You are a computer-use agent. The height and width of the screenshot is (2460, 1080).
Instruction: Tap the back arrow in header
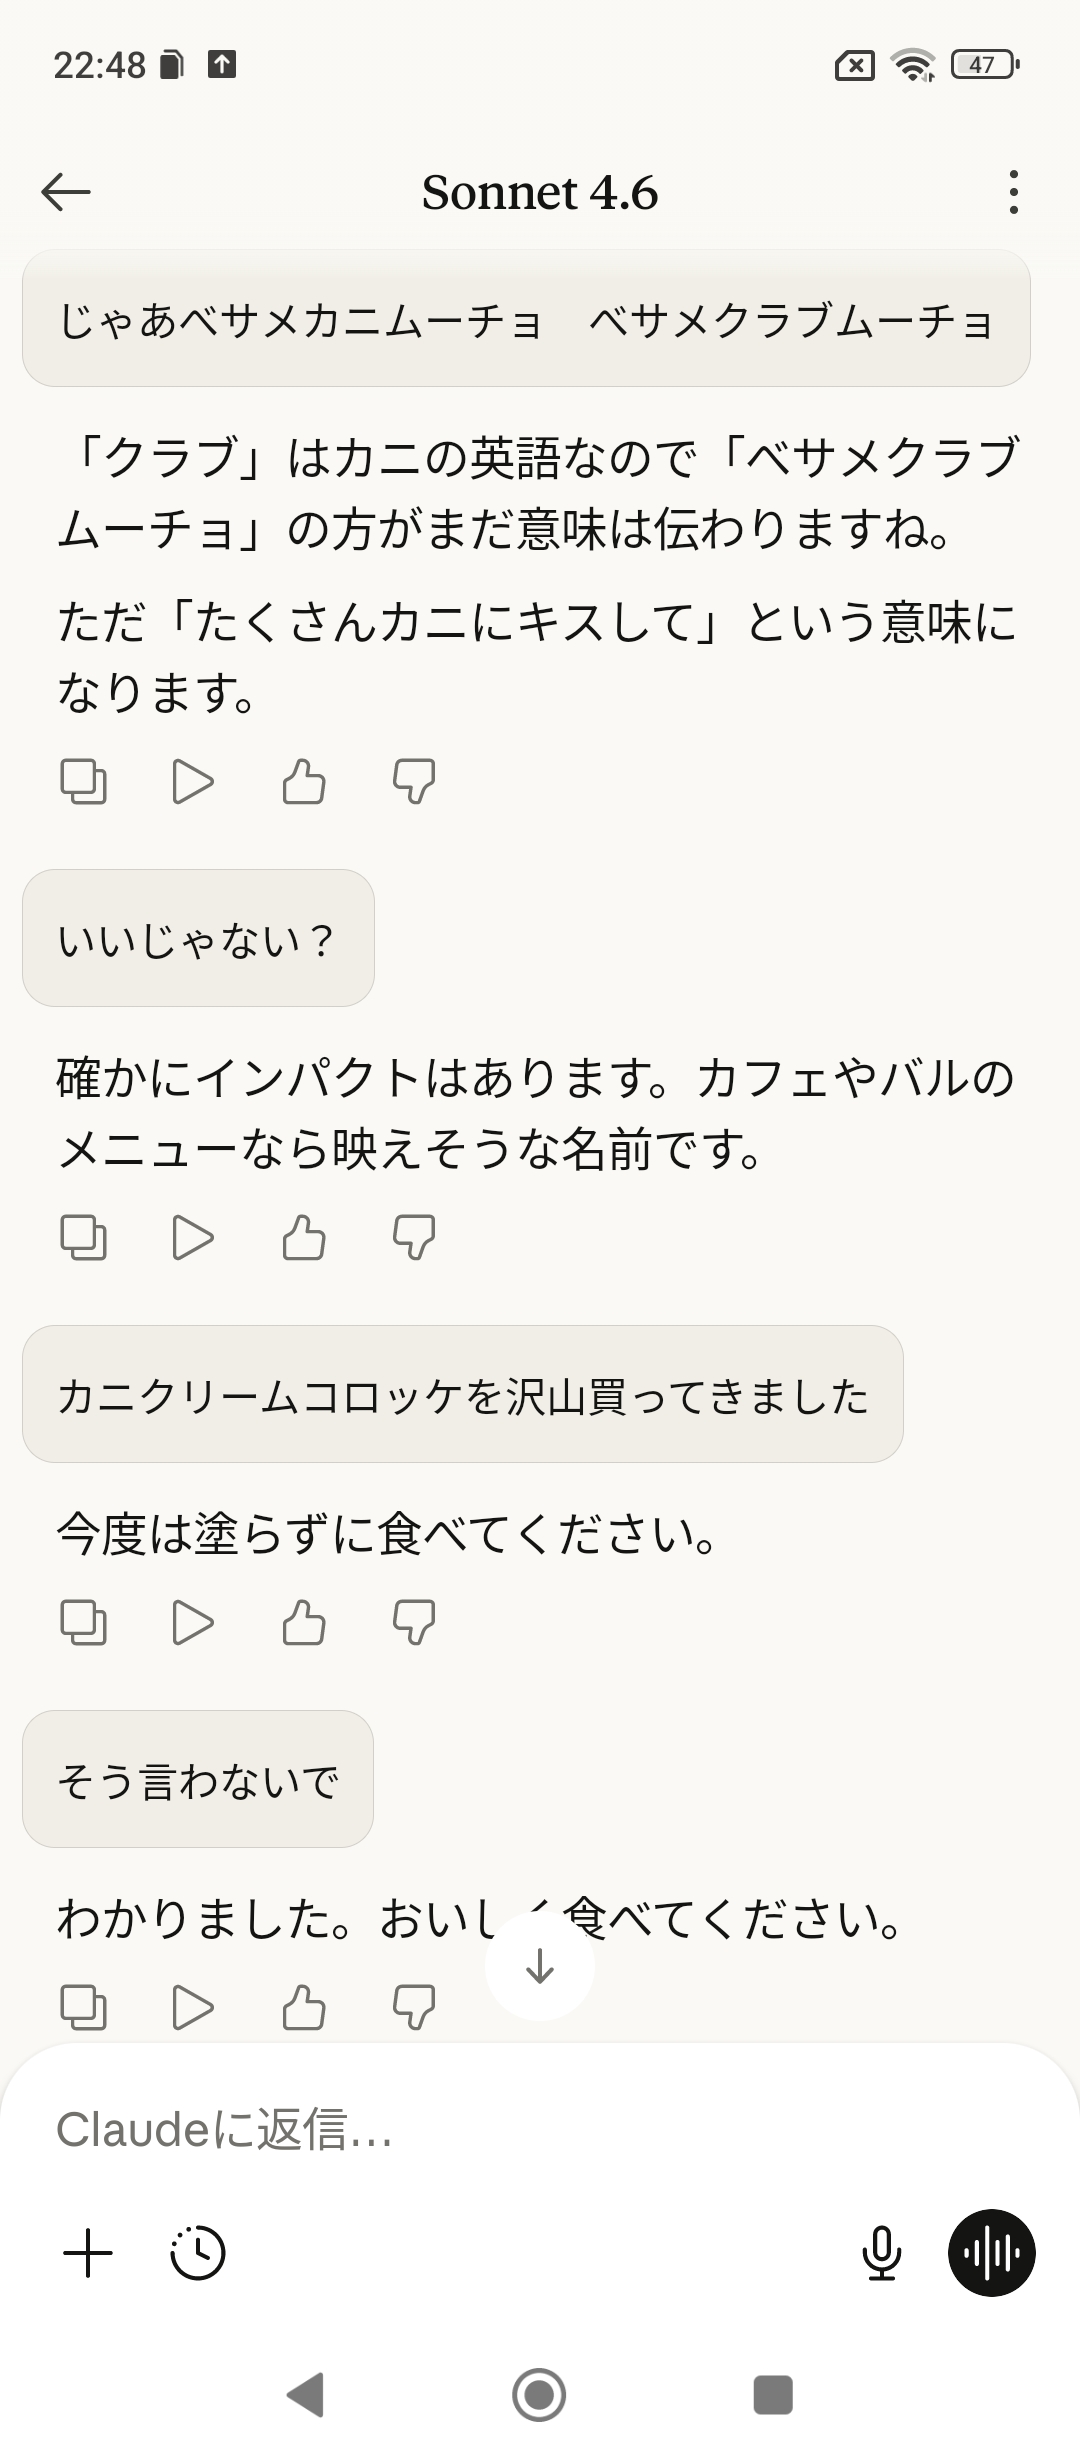66,192
